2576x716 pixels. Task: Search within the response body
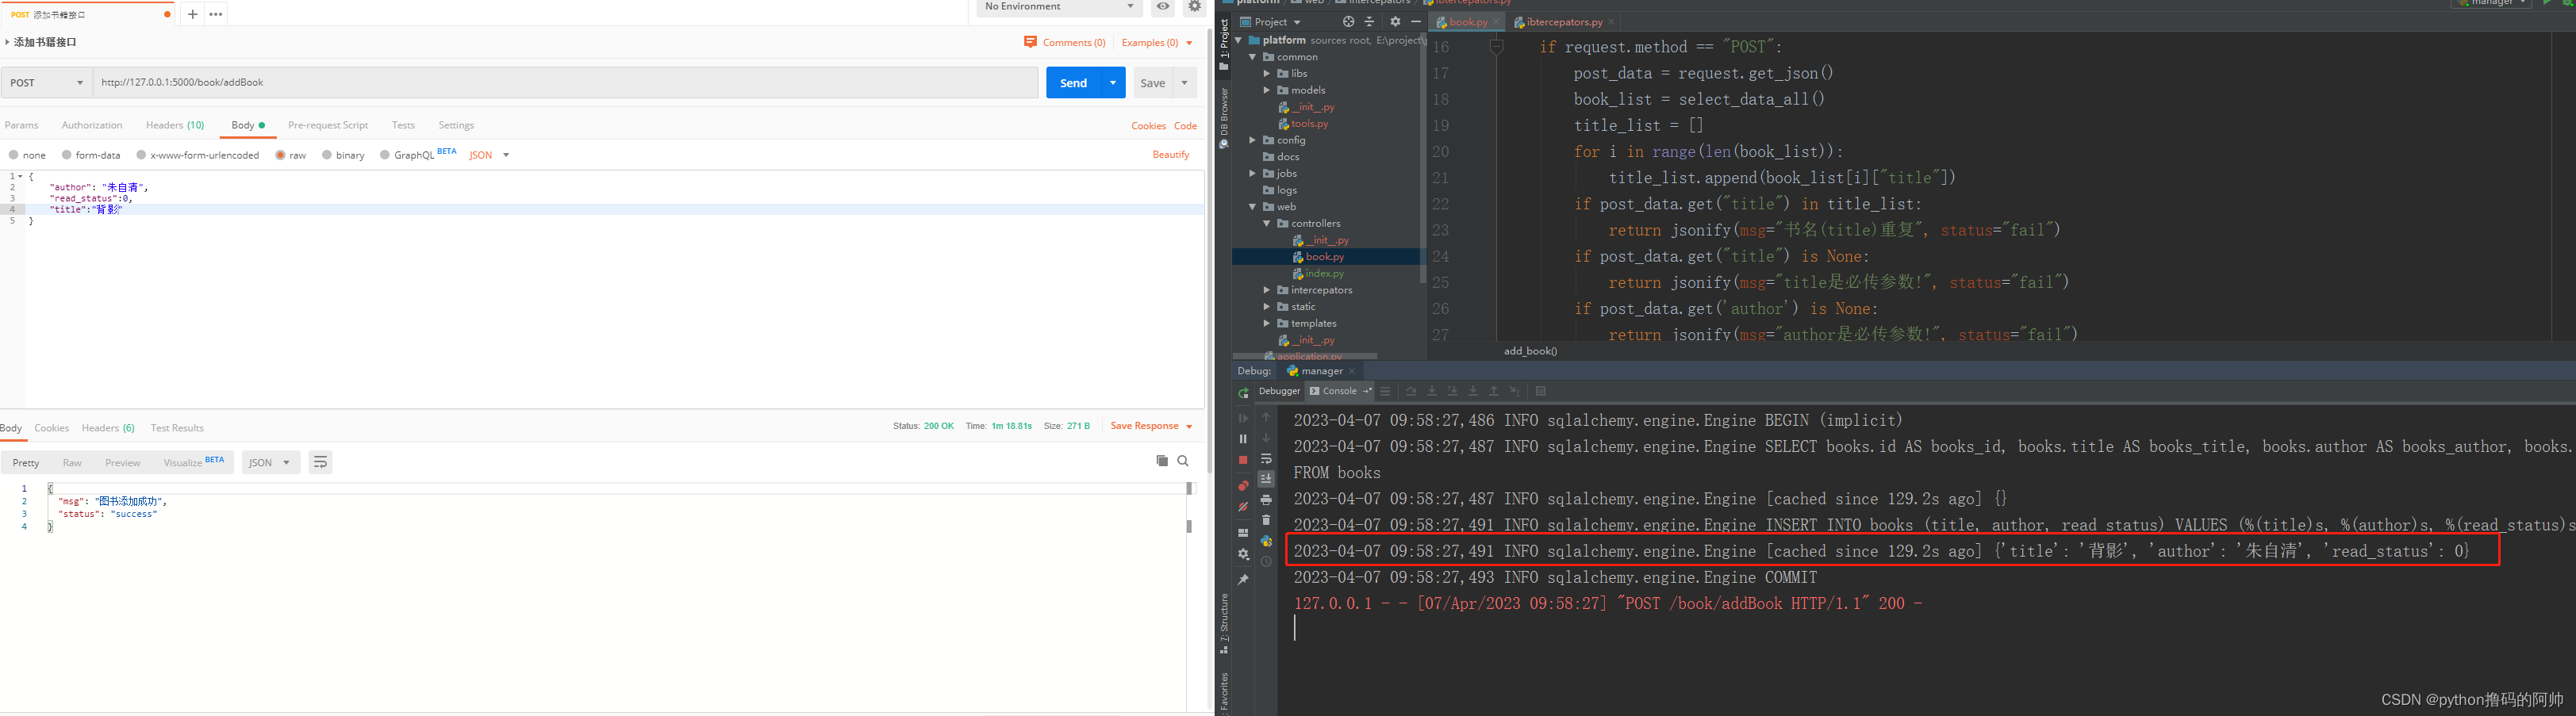point(1183,461)
